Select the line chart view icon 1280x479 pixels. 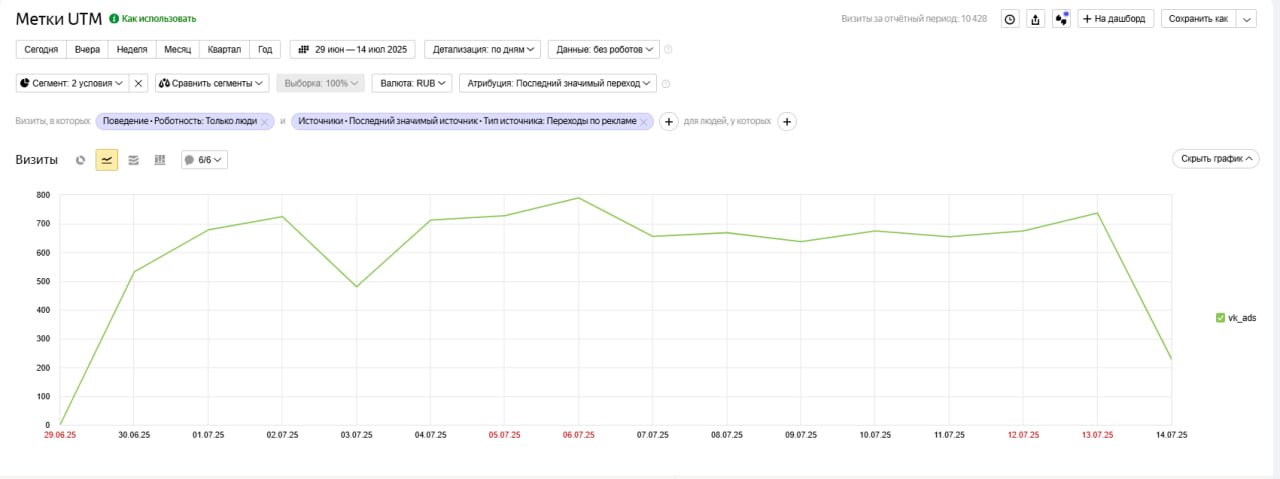(106, 160)
